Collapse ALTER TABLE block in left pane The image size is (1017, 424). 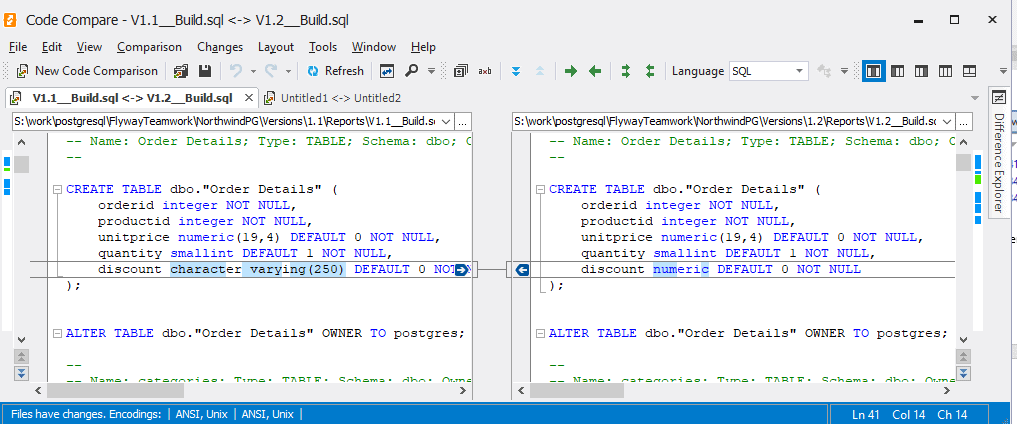pyautogui.click(x=57, y=333)
